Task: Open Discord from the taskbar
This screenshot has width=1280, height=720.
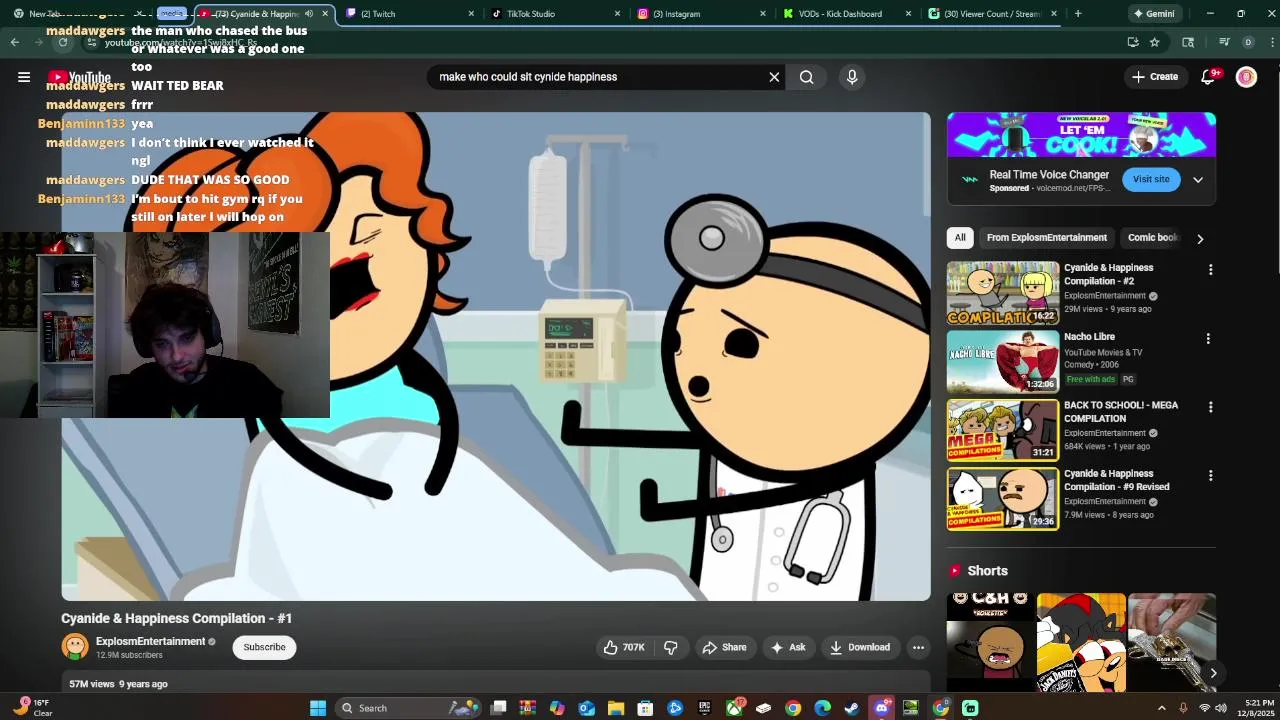Action: (881, 708)
